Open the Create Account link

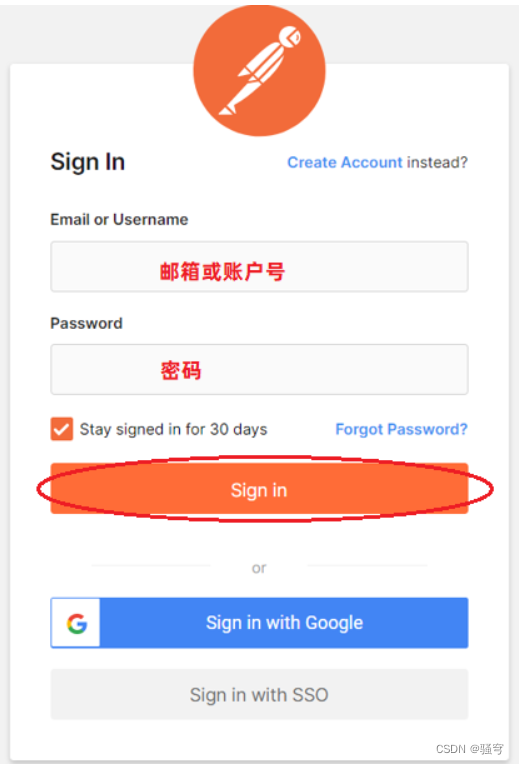pos(345,162)
